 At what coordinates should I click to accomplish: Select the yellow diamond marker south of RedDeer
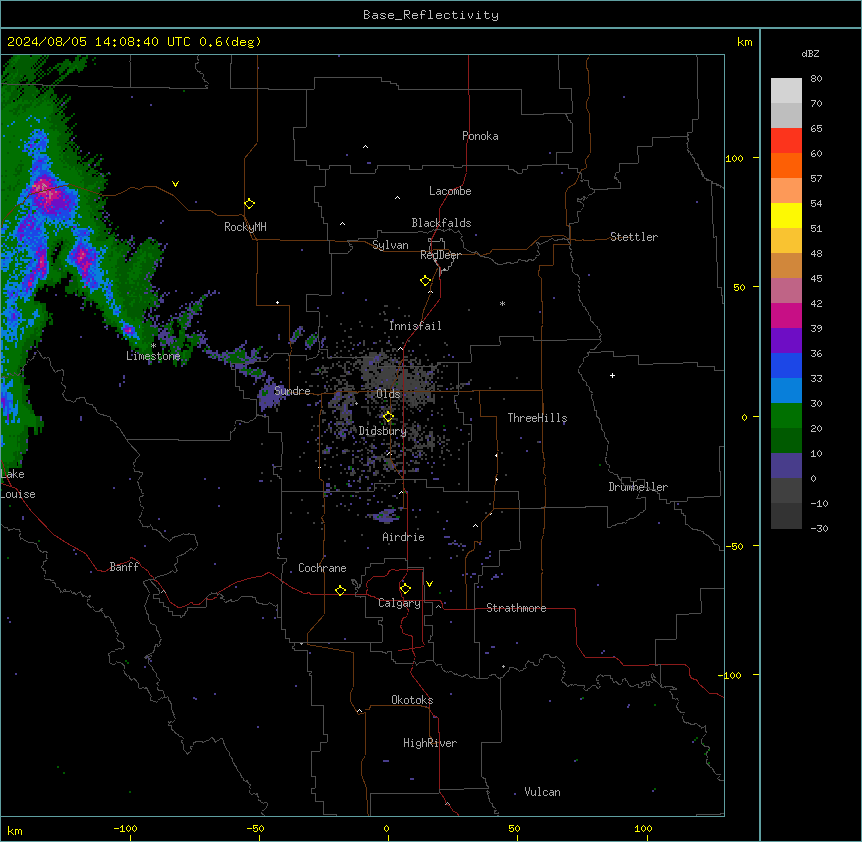[x=425, y=280]
